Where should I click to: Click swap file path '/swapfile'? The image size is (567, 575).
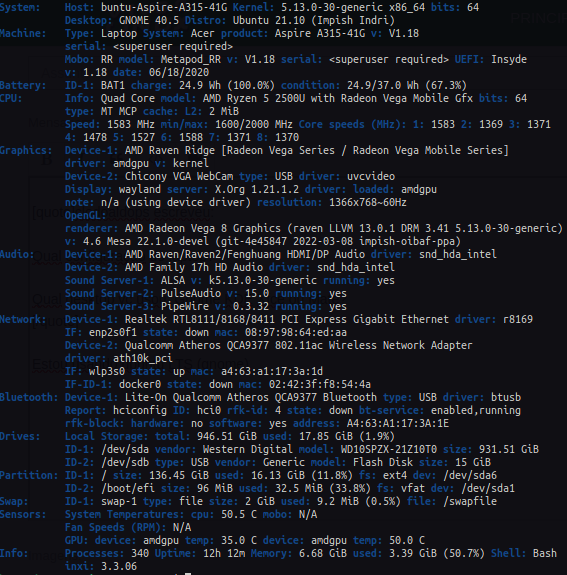tap(470, 502)
